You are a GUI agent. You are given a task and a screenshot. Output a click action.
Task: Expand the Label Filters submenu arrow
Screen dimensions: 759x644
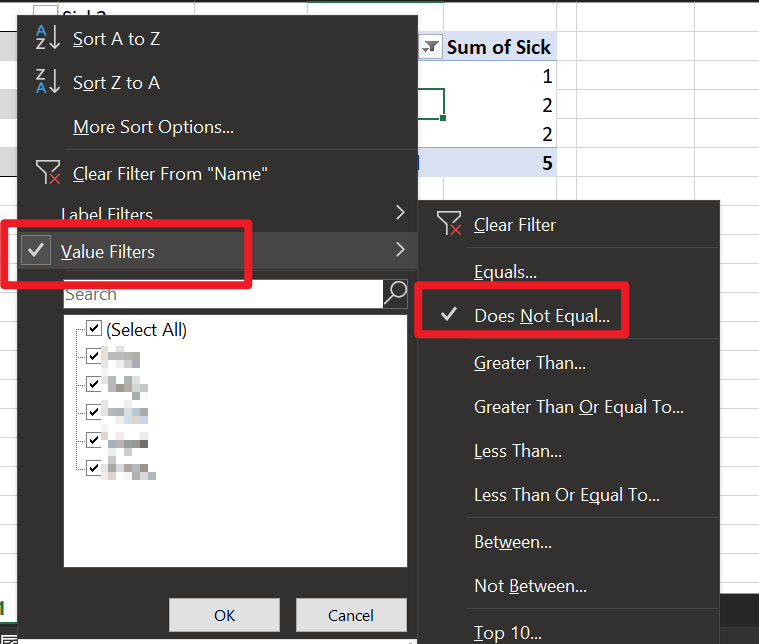coord(400,212)
